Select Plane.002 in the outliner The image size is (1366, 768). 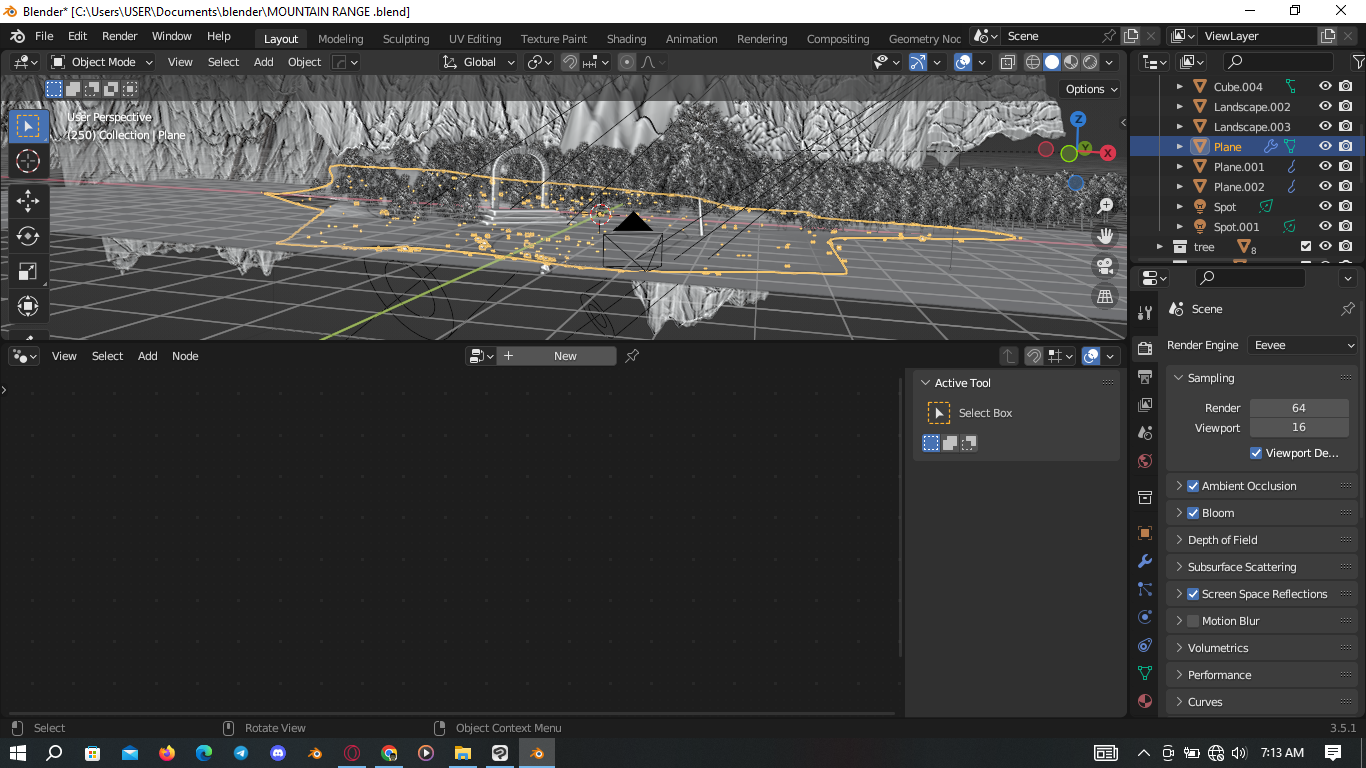(x=1239, y=187)
